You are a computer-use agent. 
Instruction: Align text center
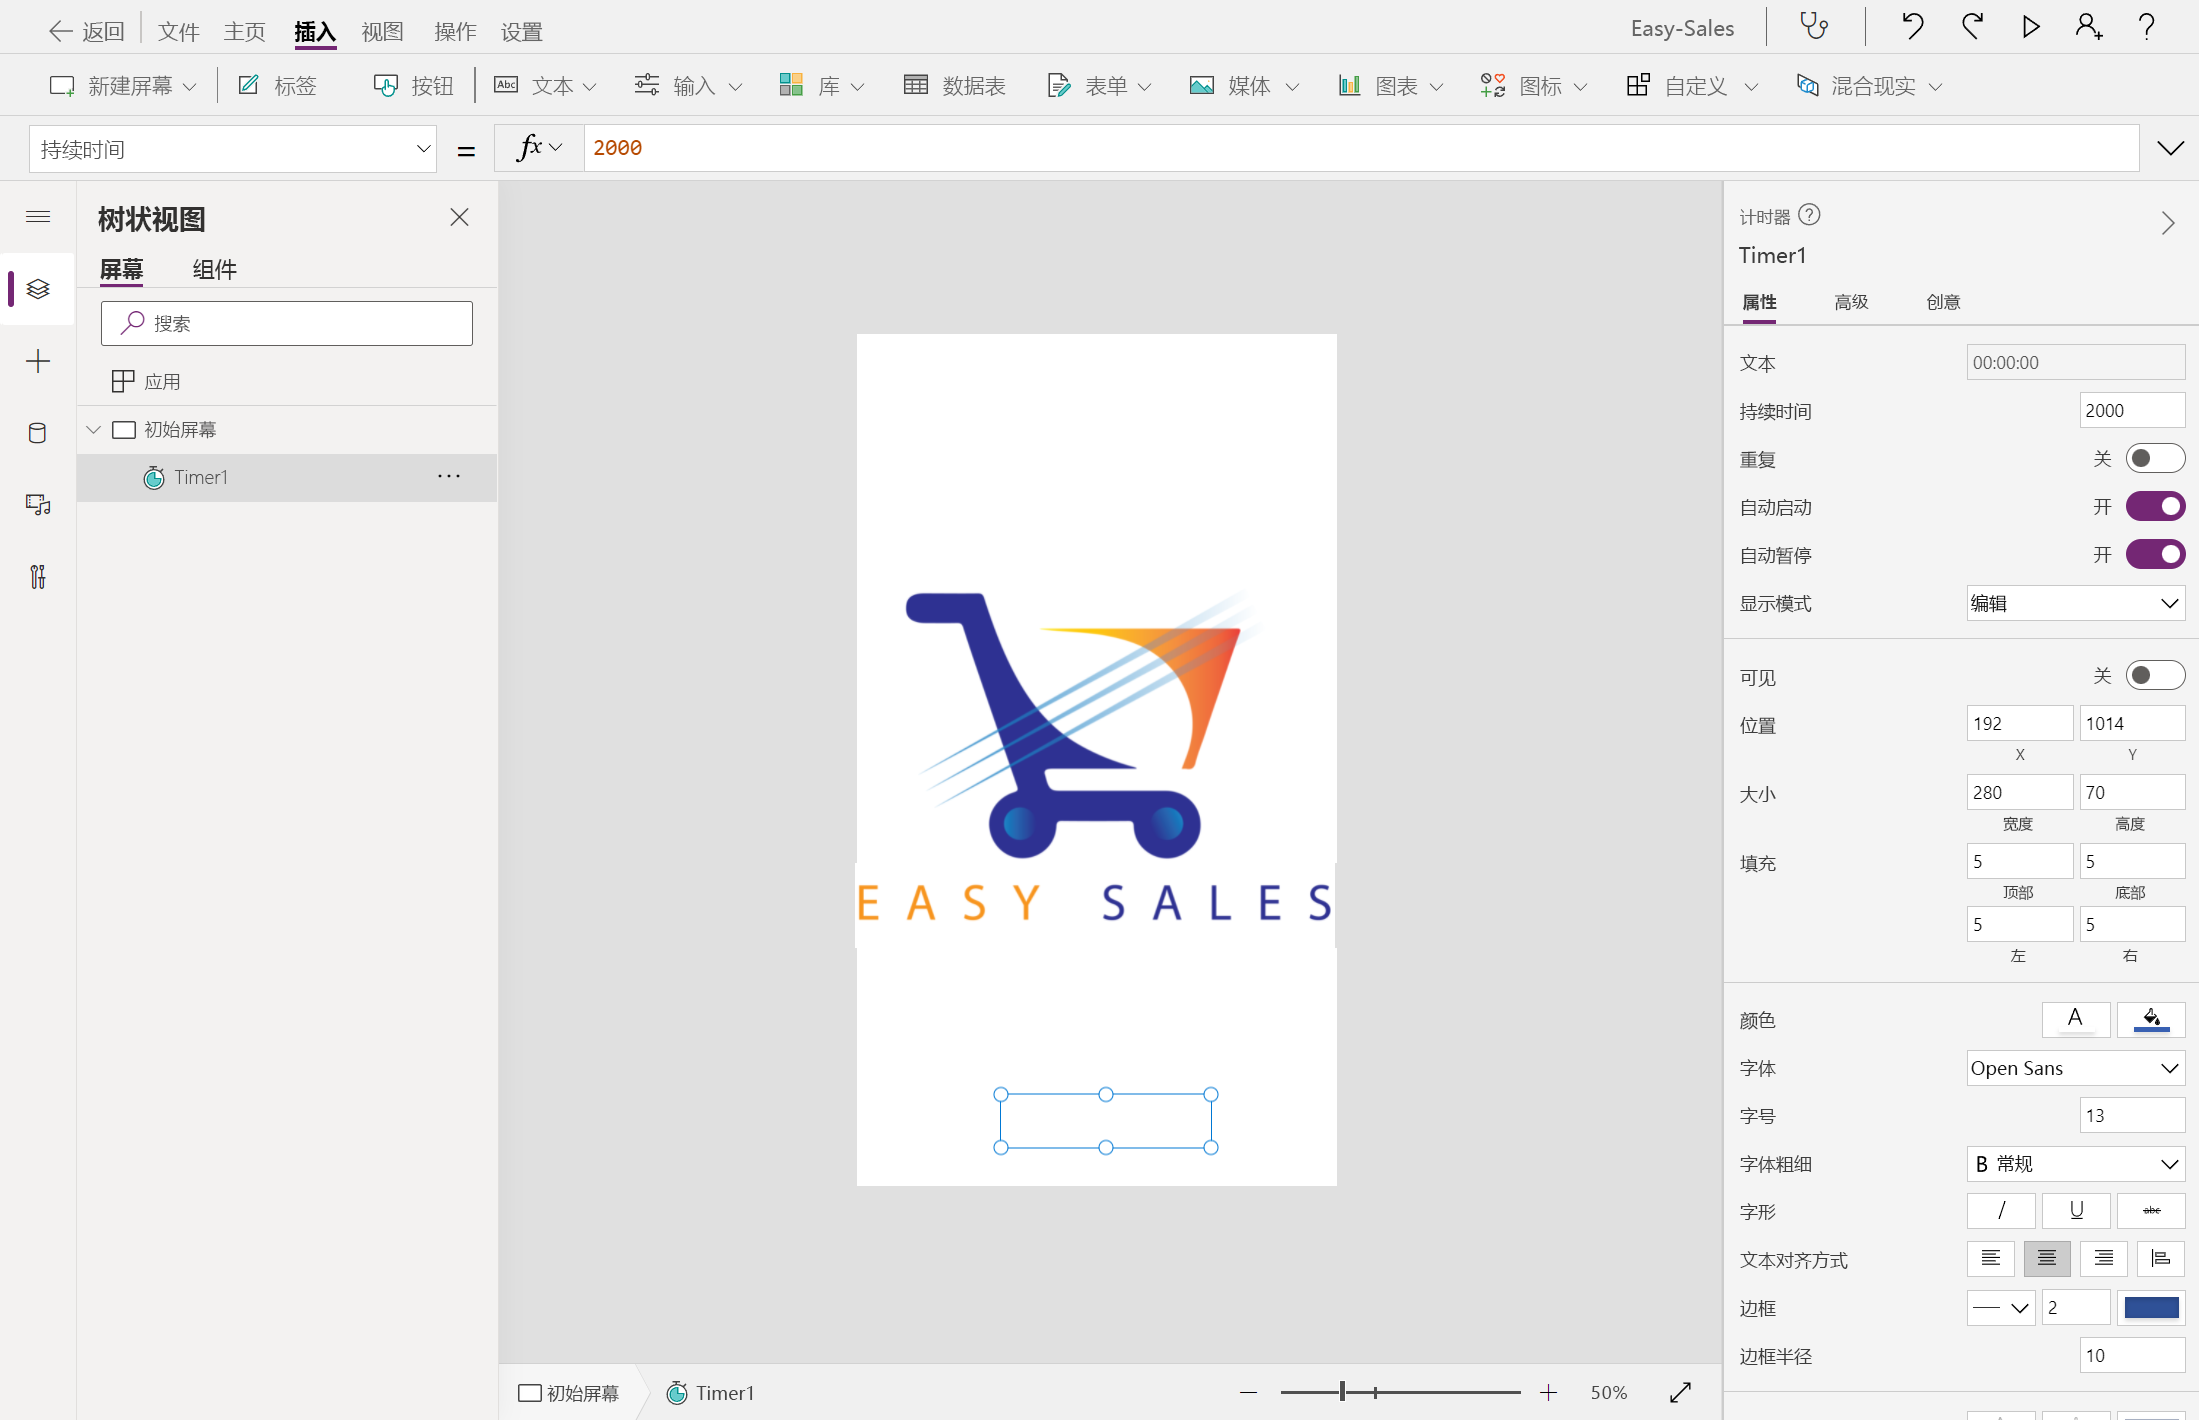pos(2047,1259)
